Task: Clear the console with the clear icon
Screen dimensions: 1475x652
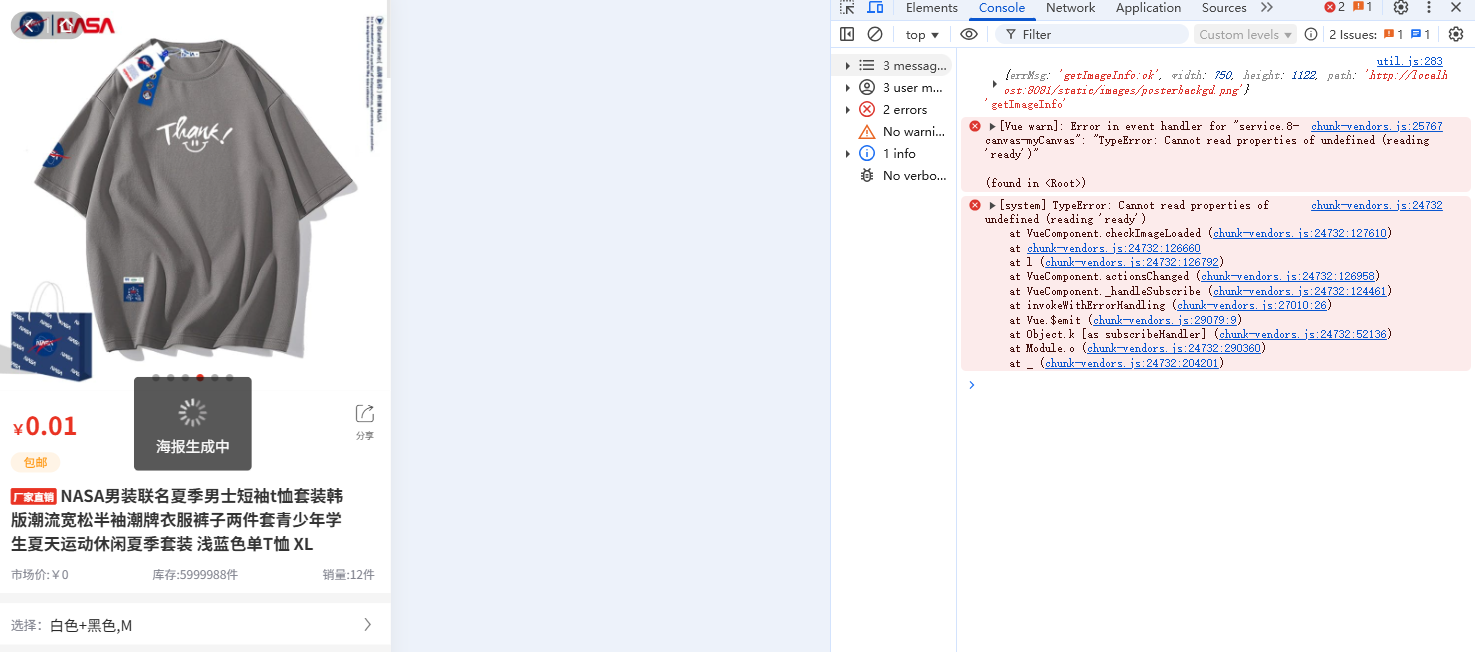Action: pyautogui.click(x=875, y=34)
